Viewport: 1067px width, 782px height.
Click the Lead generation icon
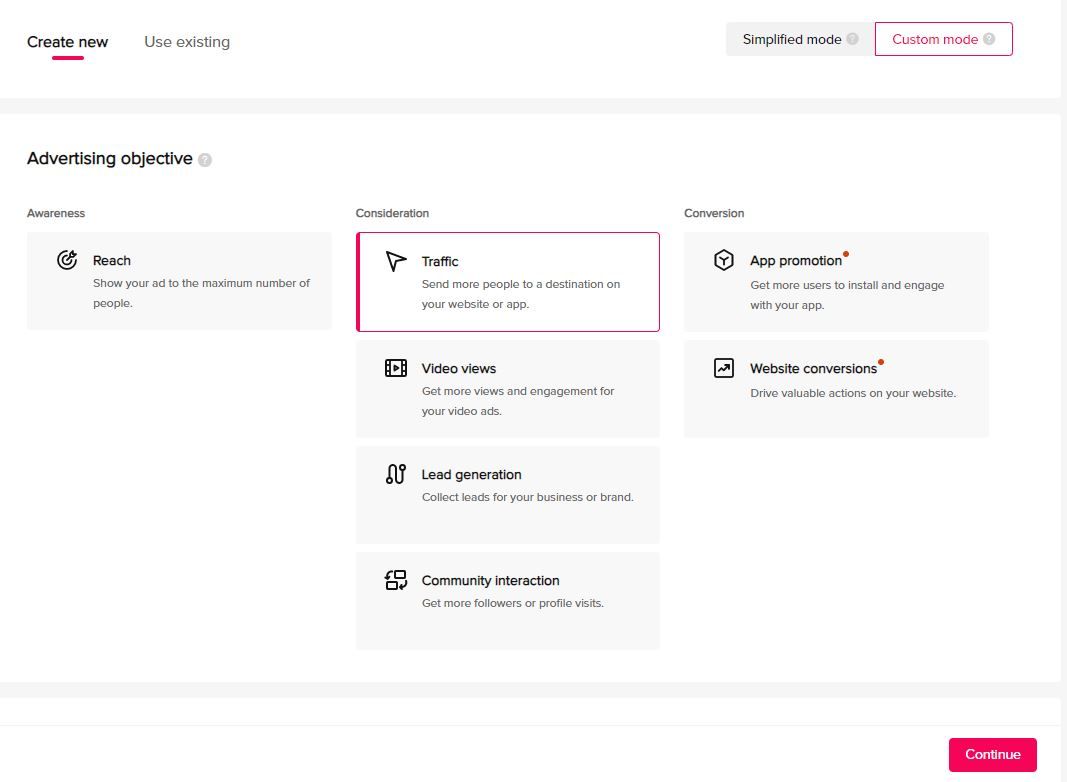(395, 474)
